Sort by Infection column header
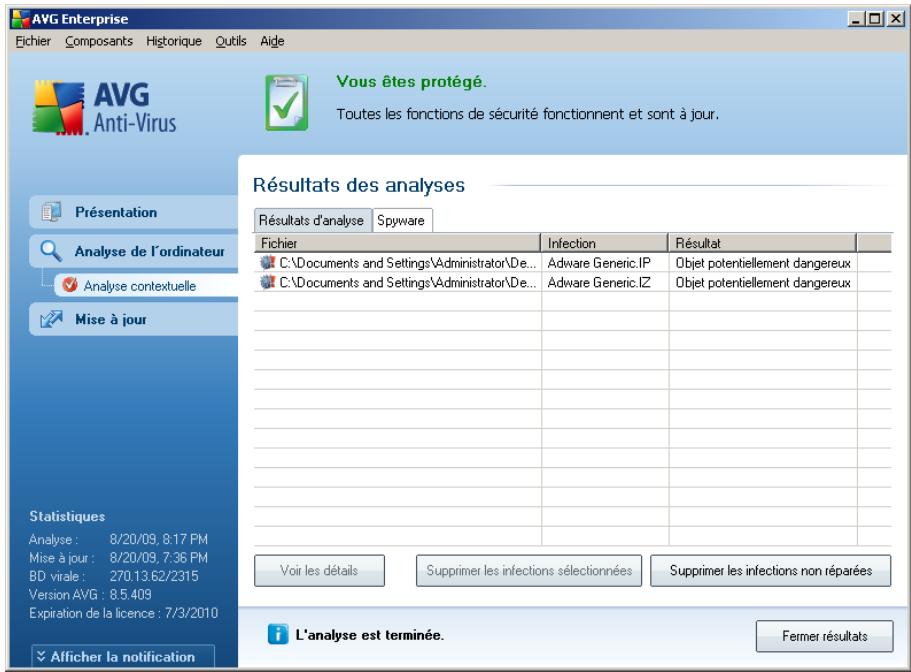 pyautogui.click(x=604, y=243)
